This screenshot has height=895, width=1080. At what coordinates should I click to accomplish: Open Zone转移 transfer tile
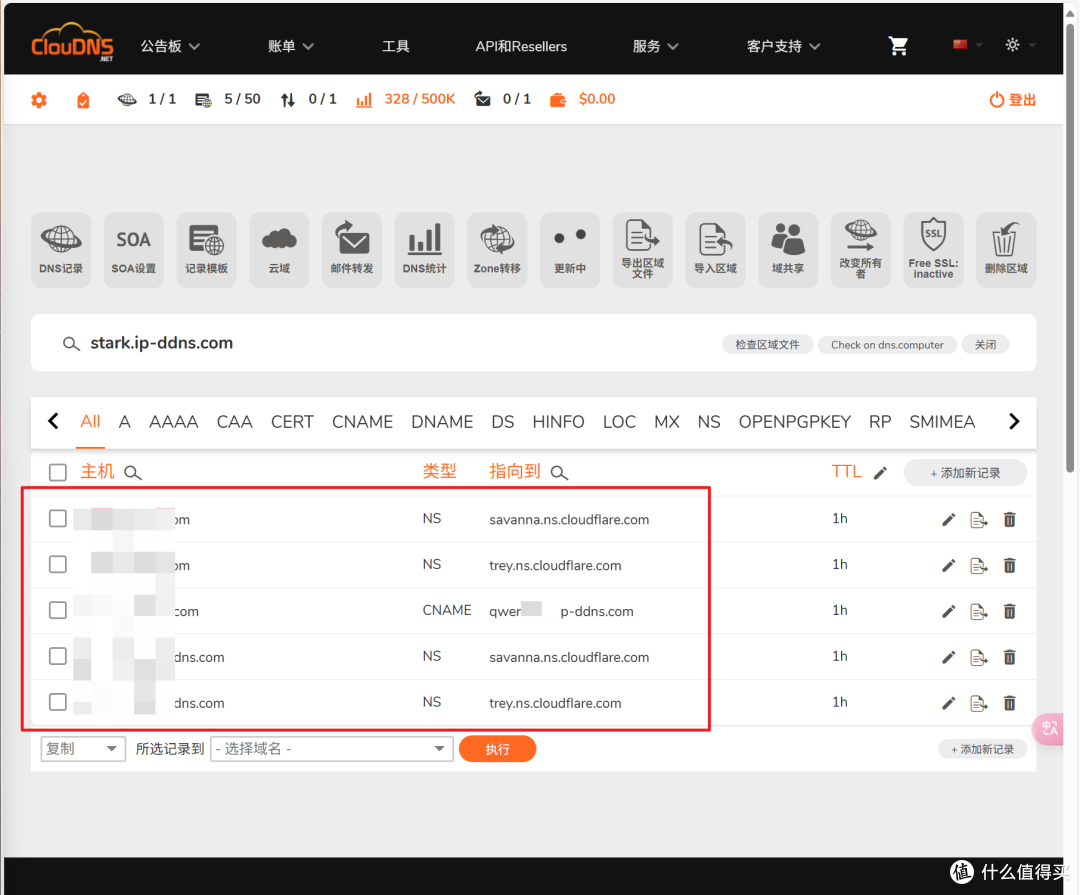click(497, 249)
